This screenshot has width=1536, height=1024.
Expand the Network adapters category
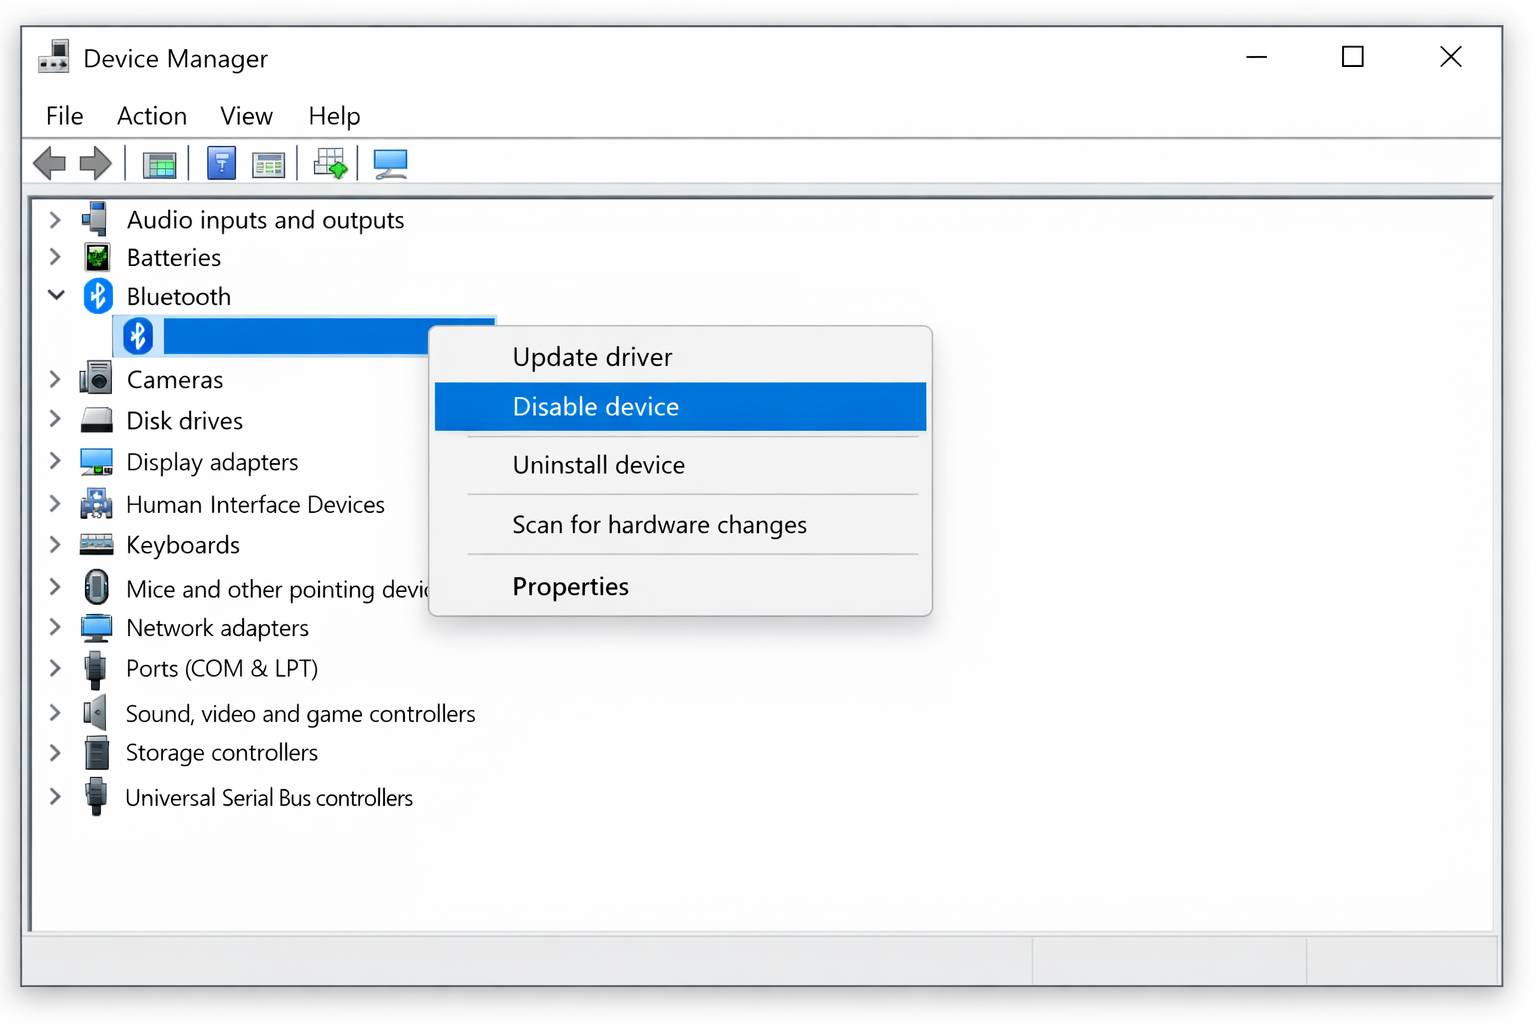coord(55,627)
